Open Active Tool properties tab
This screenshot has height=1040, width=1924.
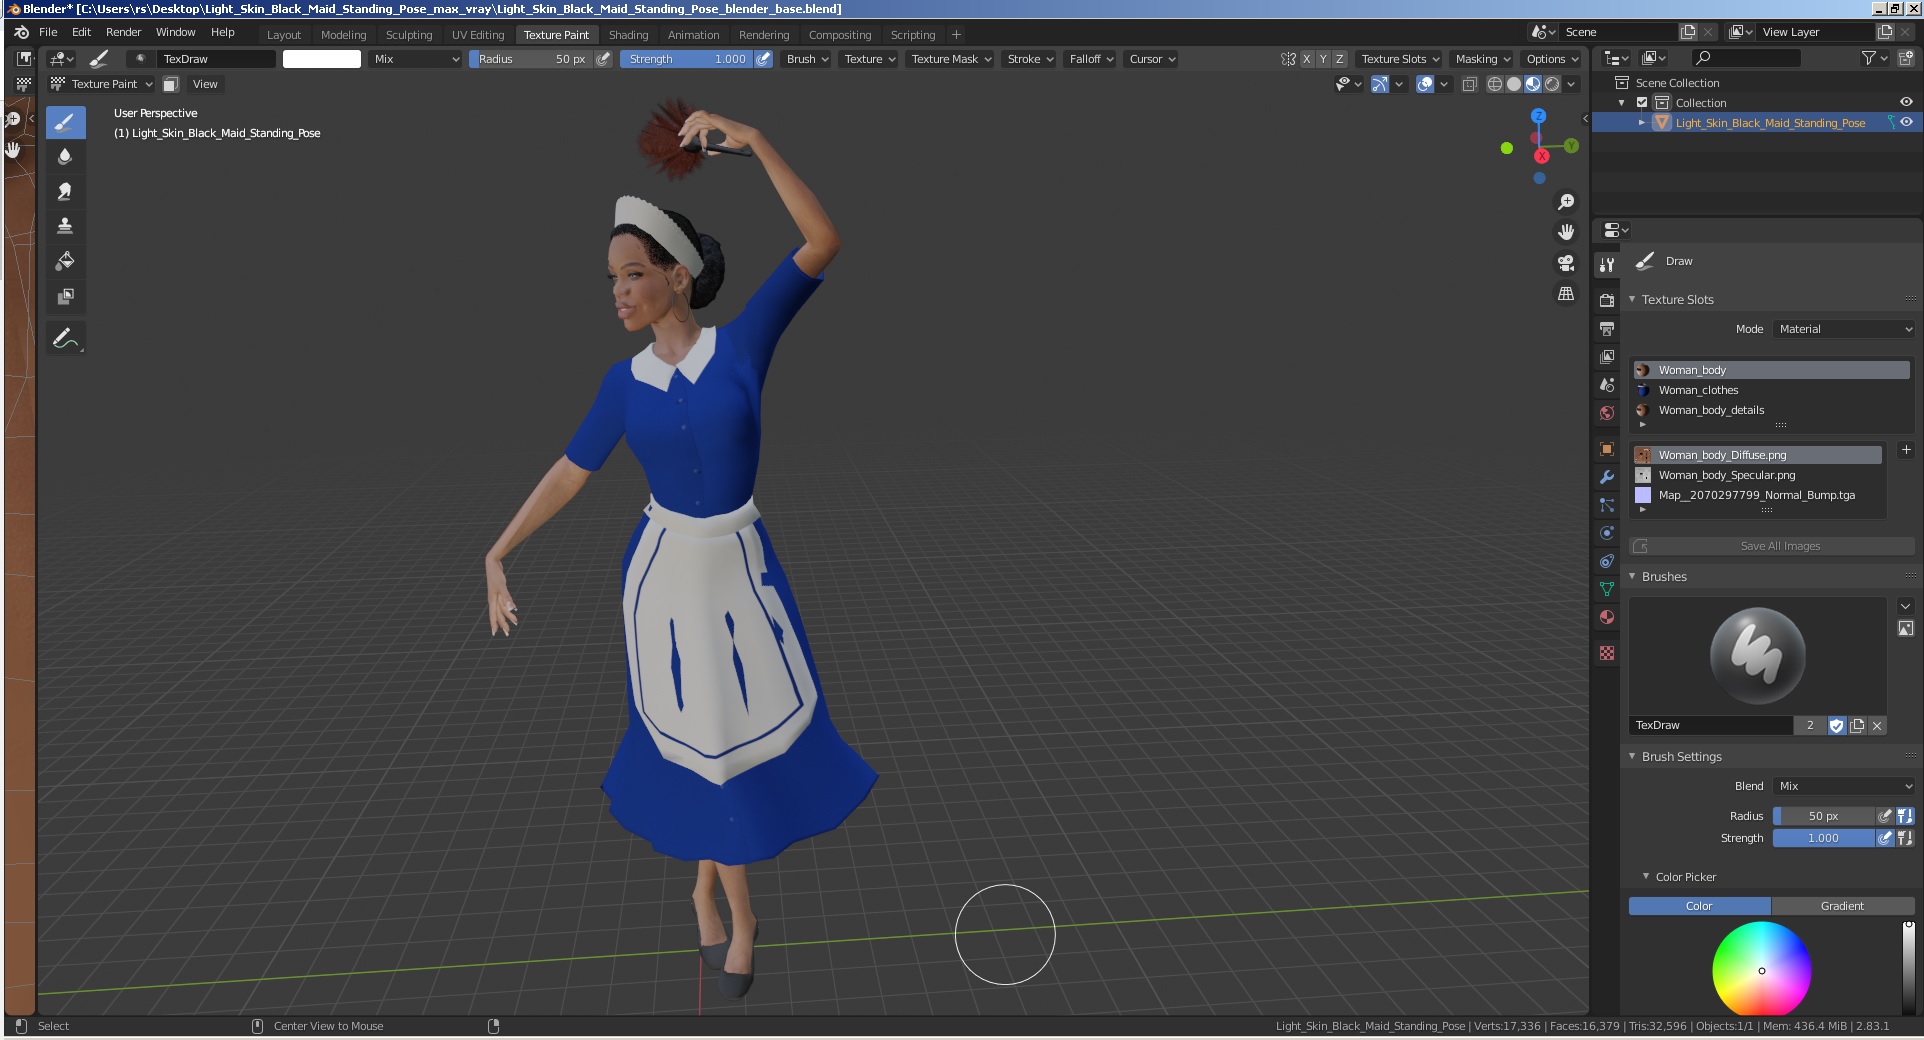tap(1607, 265)
